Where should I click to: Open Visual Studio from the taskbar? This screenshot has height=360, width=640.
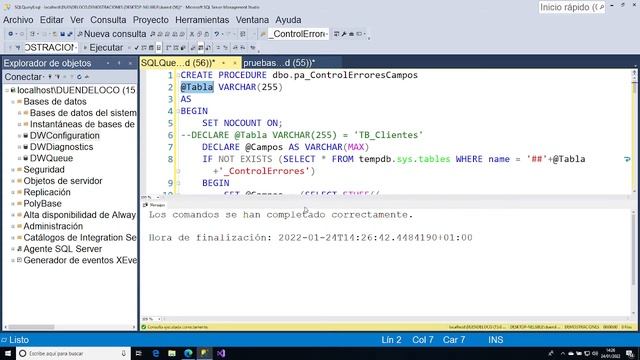pos(221,353)
